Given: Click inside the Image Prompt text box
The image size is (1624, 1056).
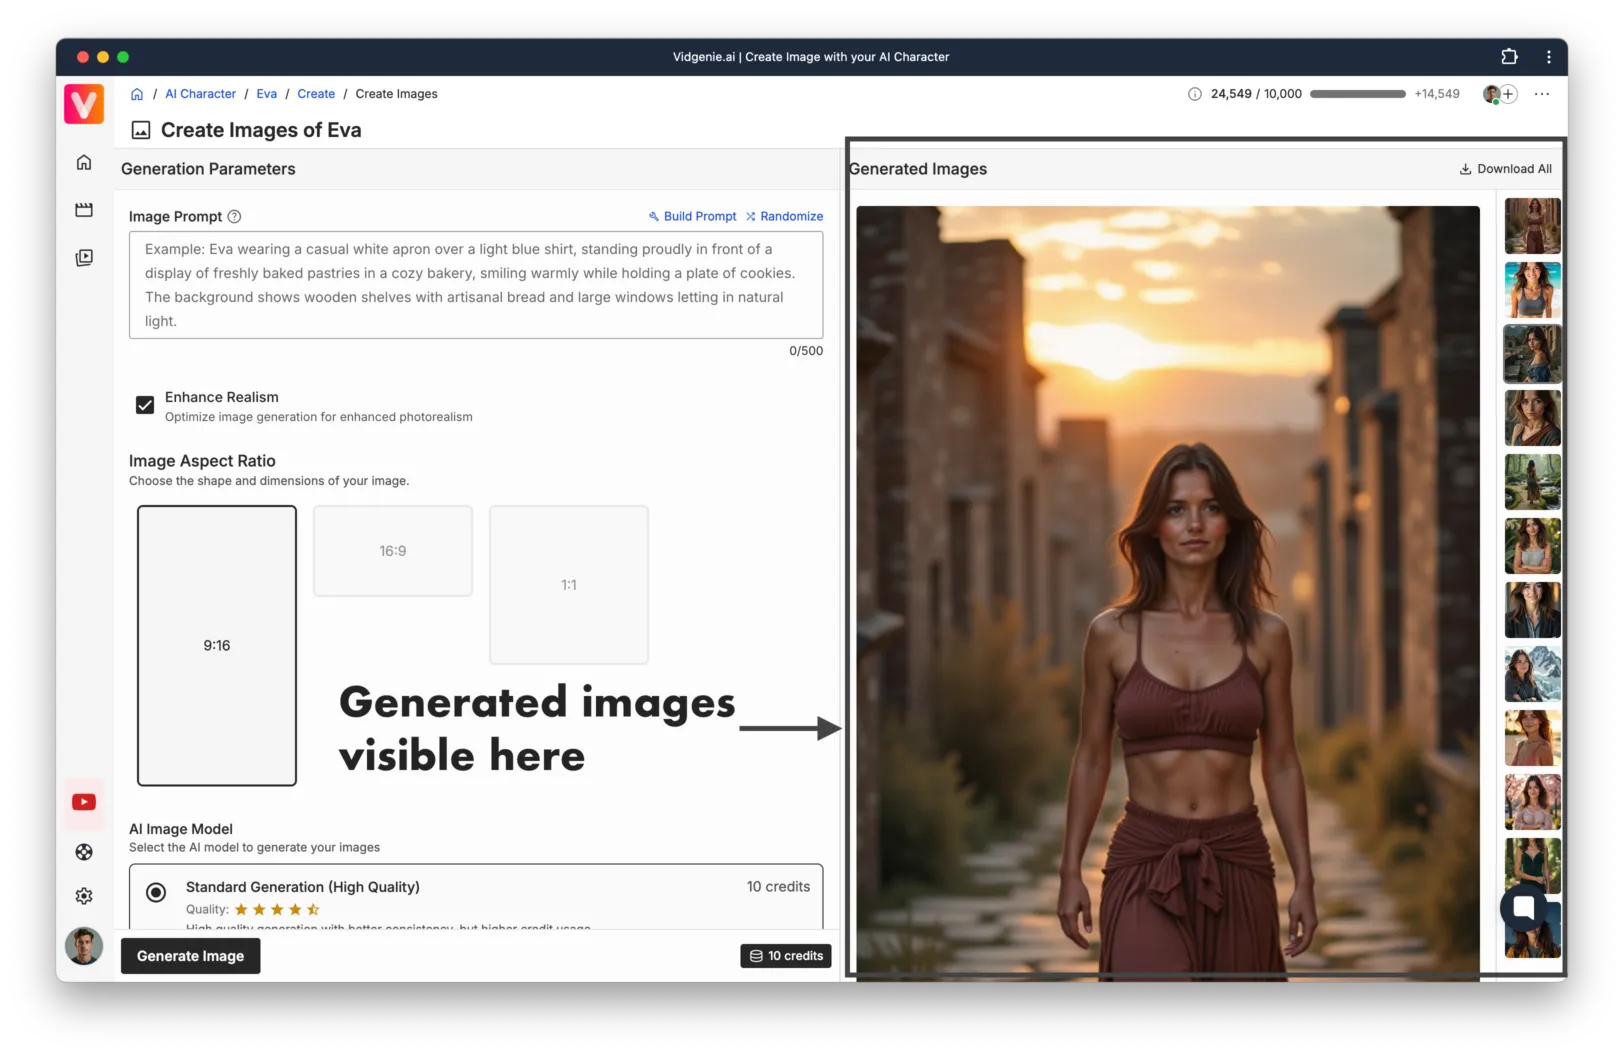Looking at the screenshot, I should tap(476, 285).
